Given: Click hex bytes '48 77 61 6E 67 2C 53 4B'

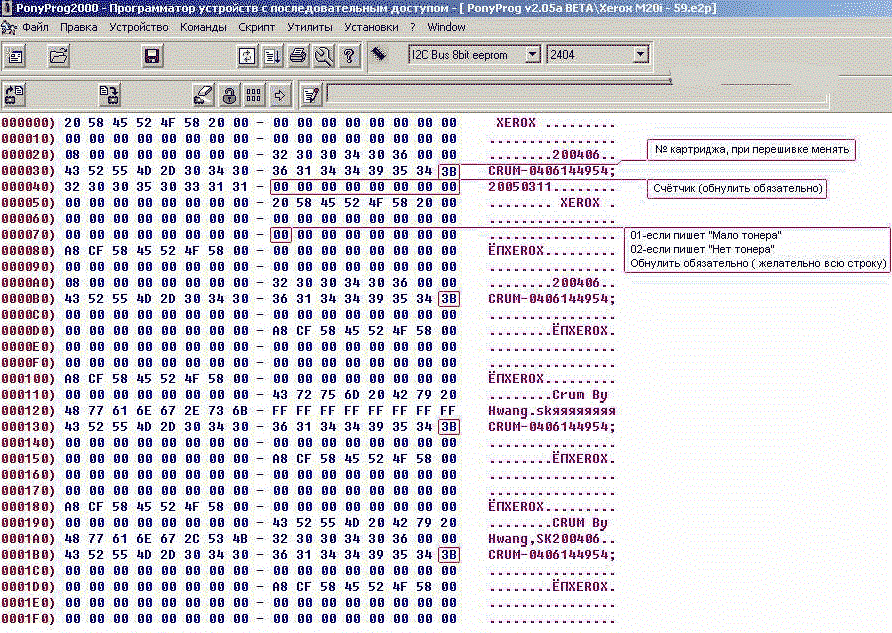Looking at the screenshot, I should click(156, 539).
